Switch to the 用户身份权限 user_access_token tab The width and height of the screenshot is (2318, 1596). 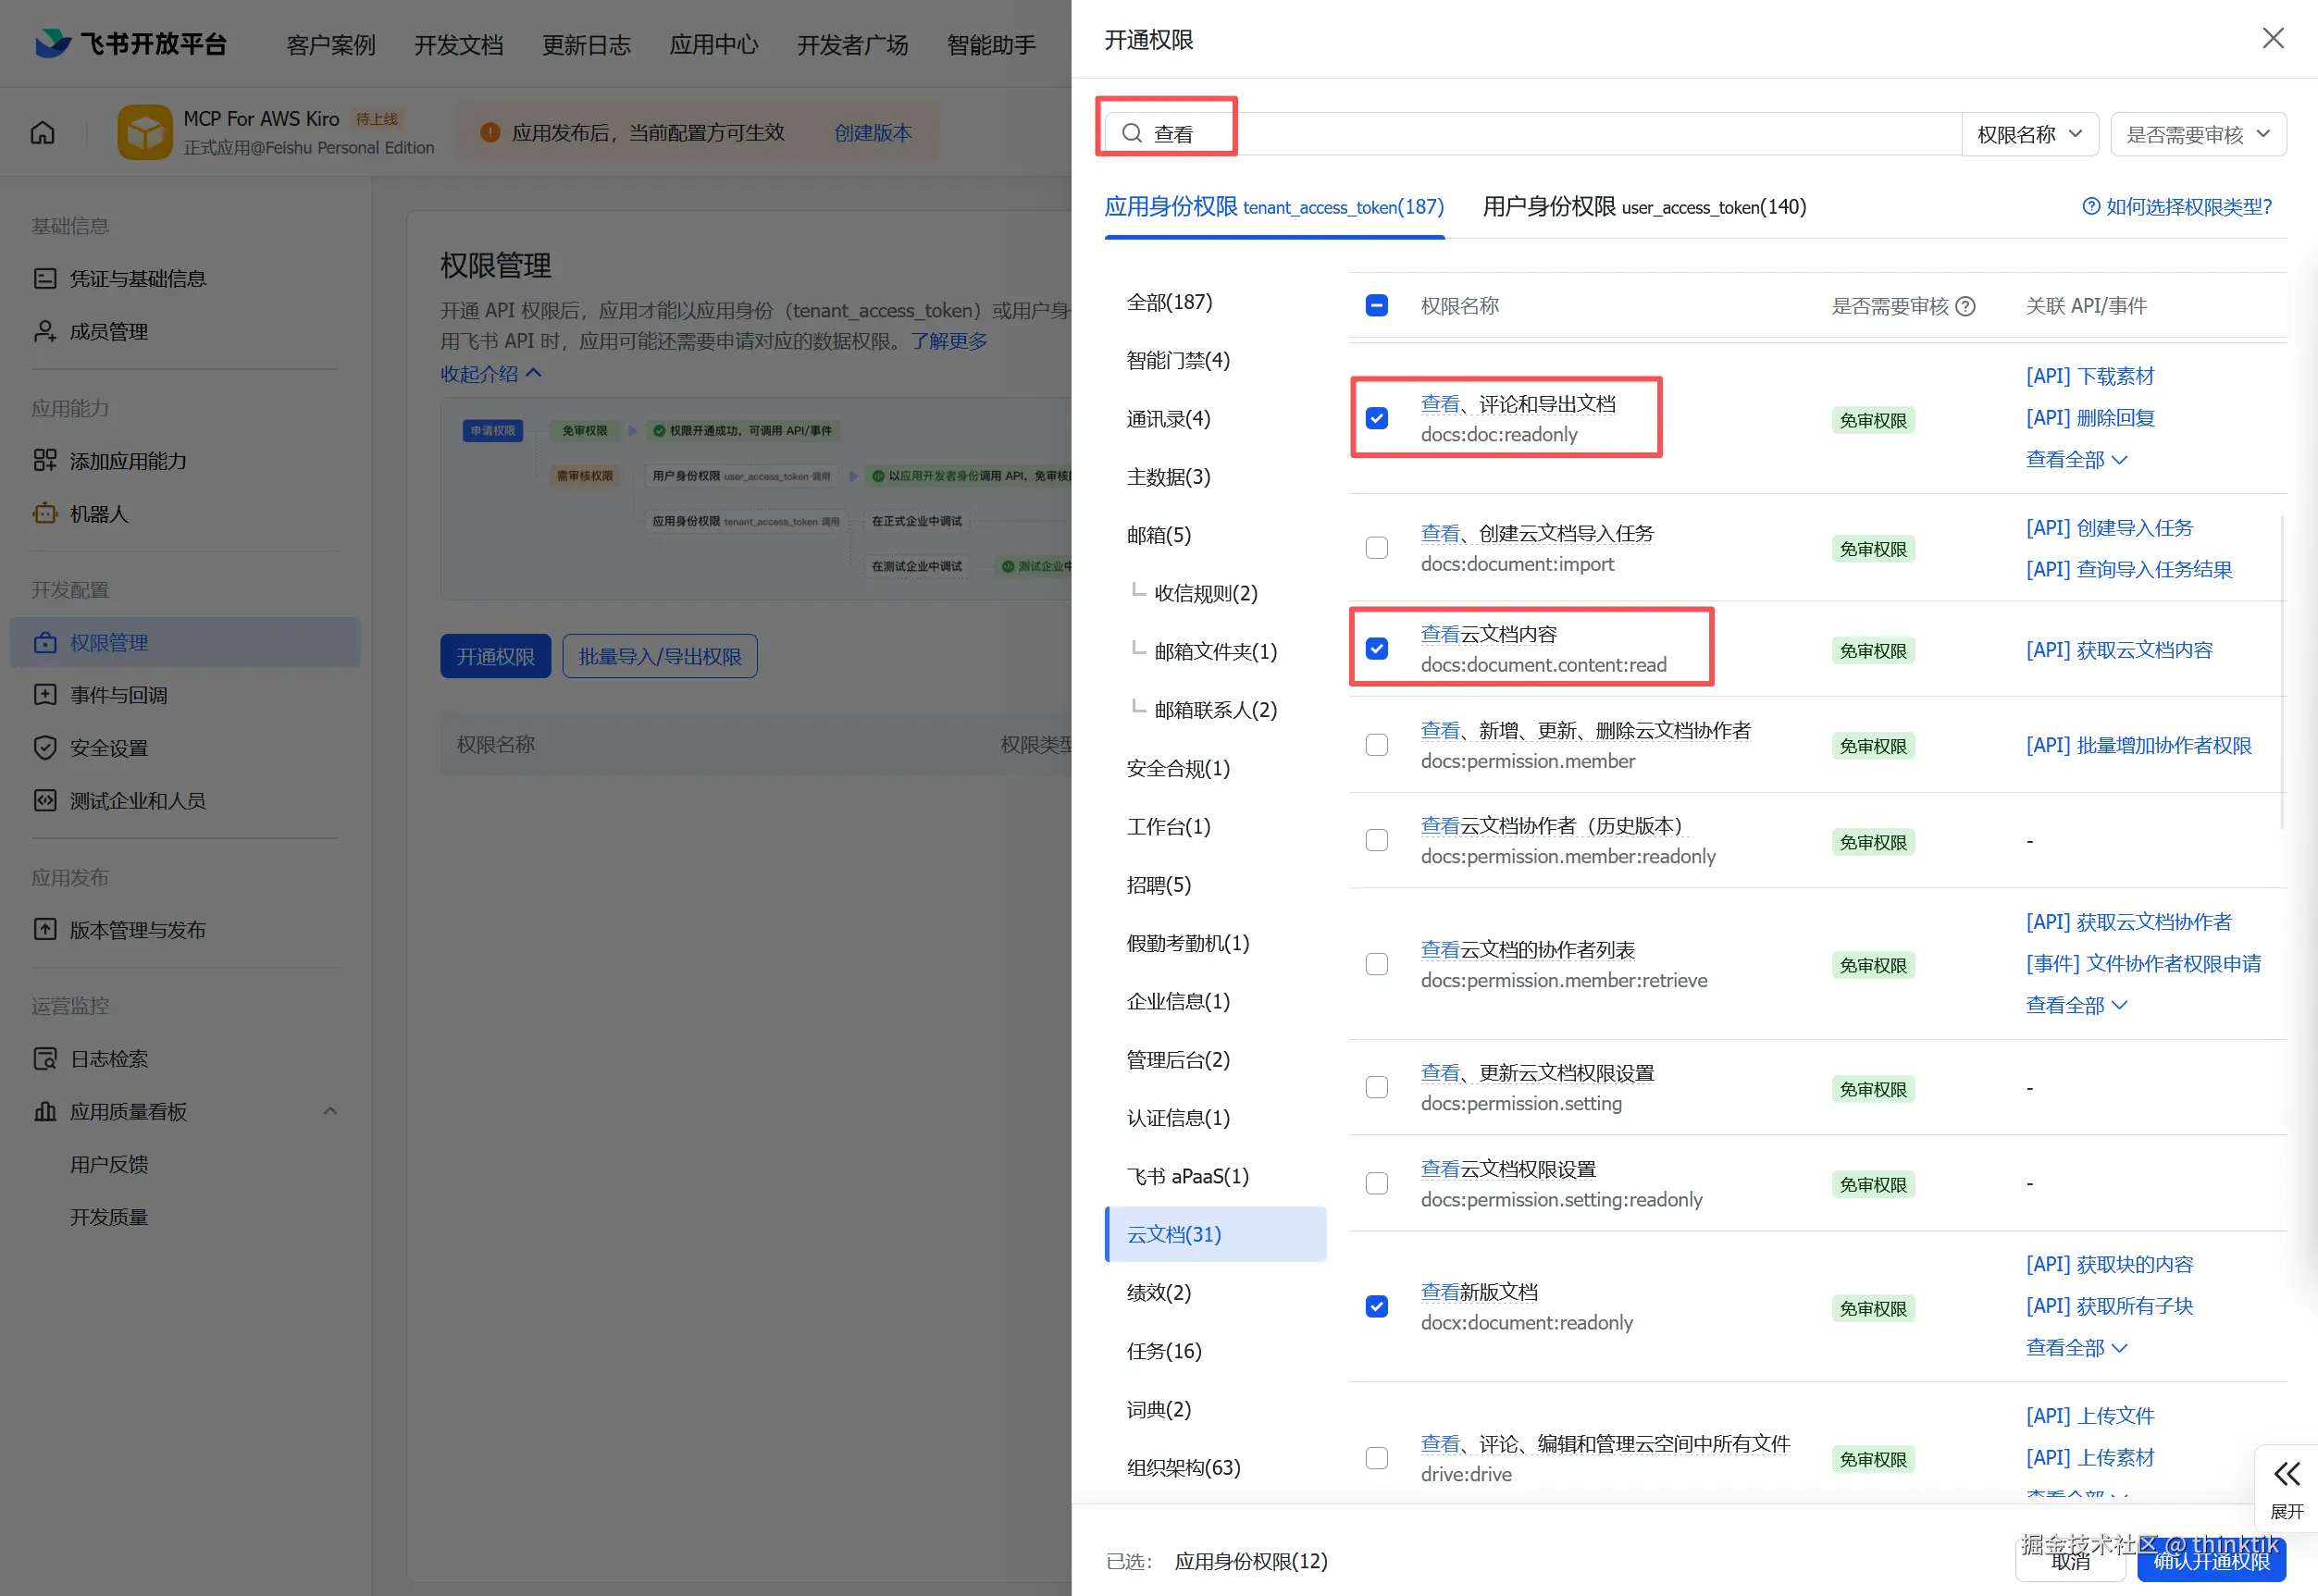[x=1643, y=207]
